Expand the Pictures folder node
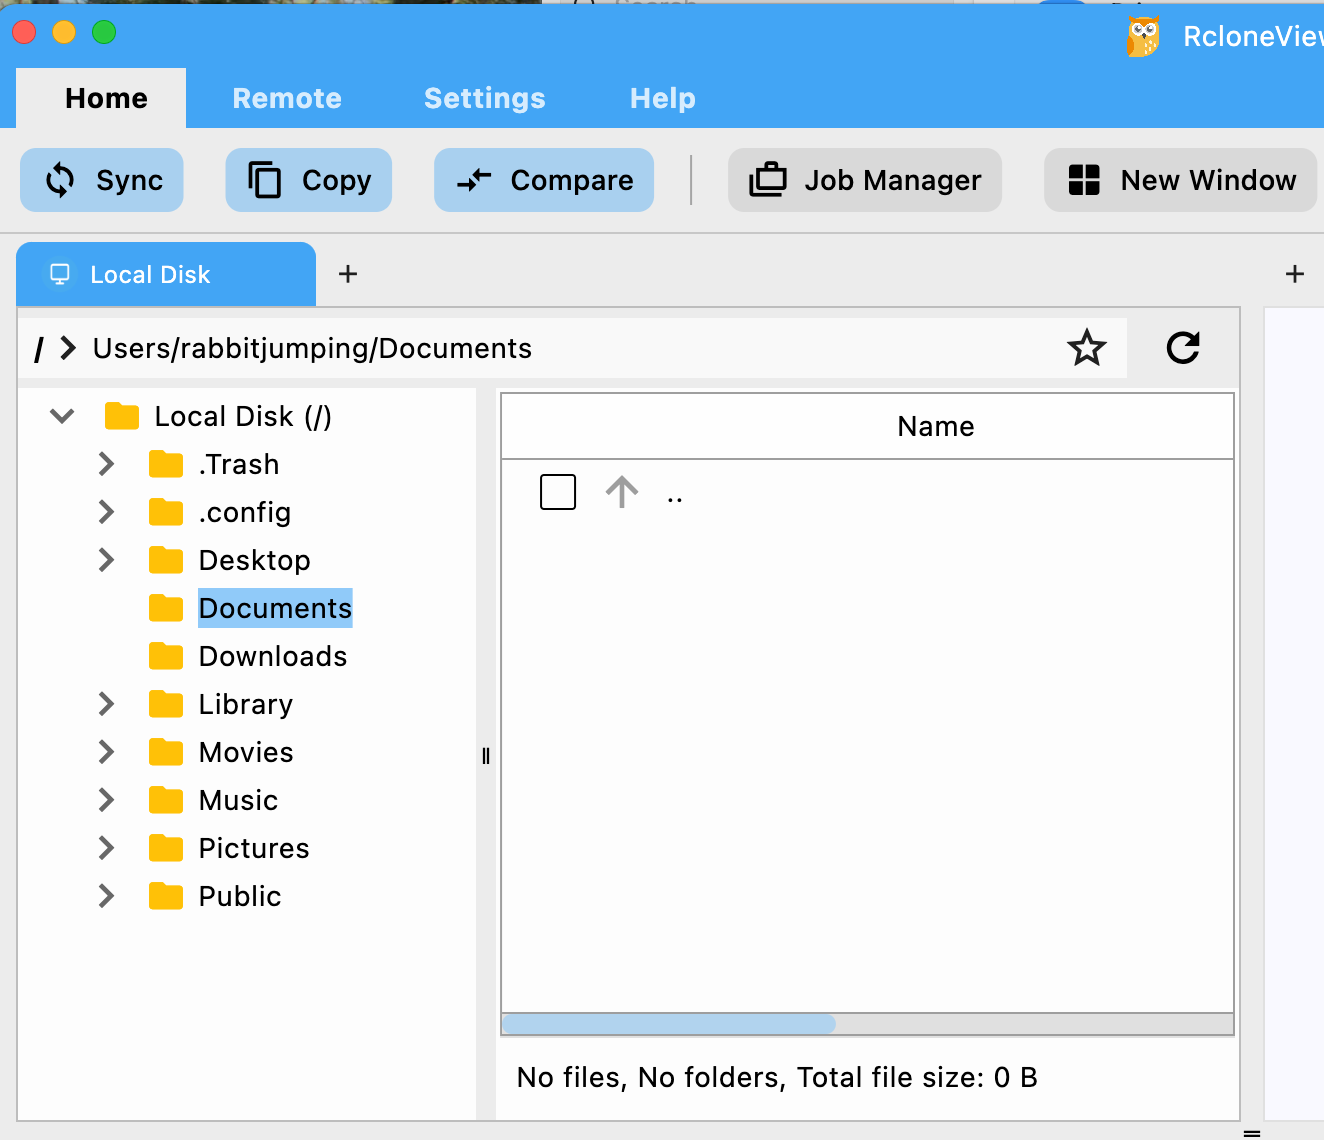1324x1140 pixels. pyautogui.click(x=106, y=848)
